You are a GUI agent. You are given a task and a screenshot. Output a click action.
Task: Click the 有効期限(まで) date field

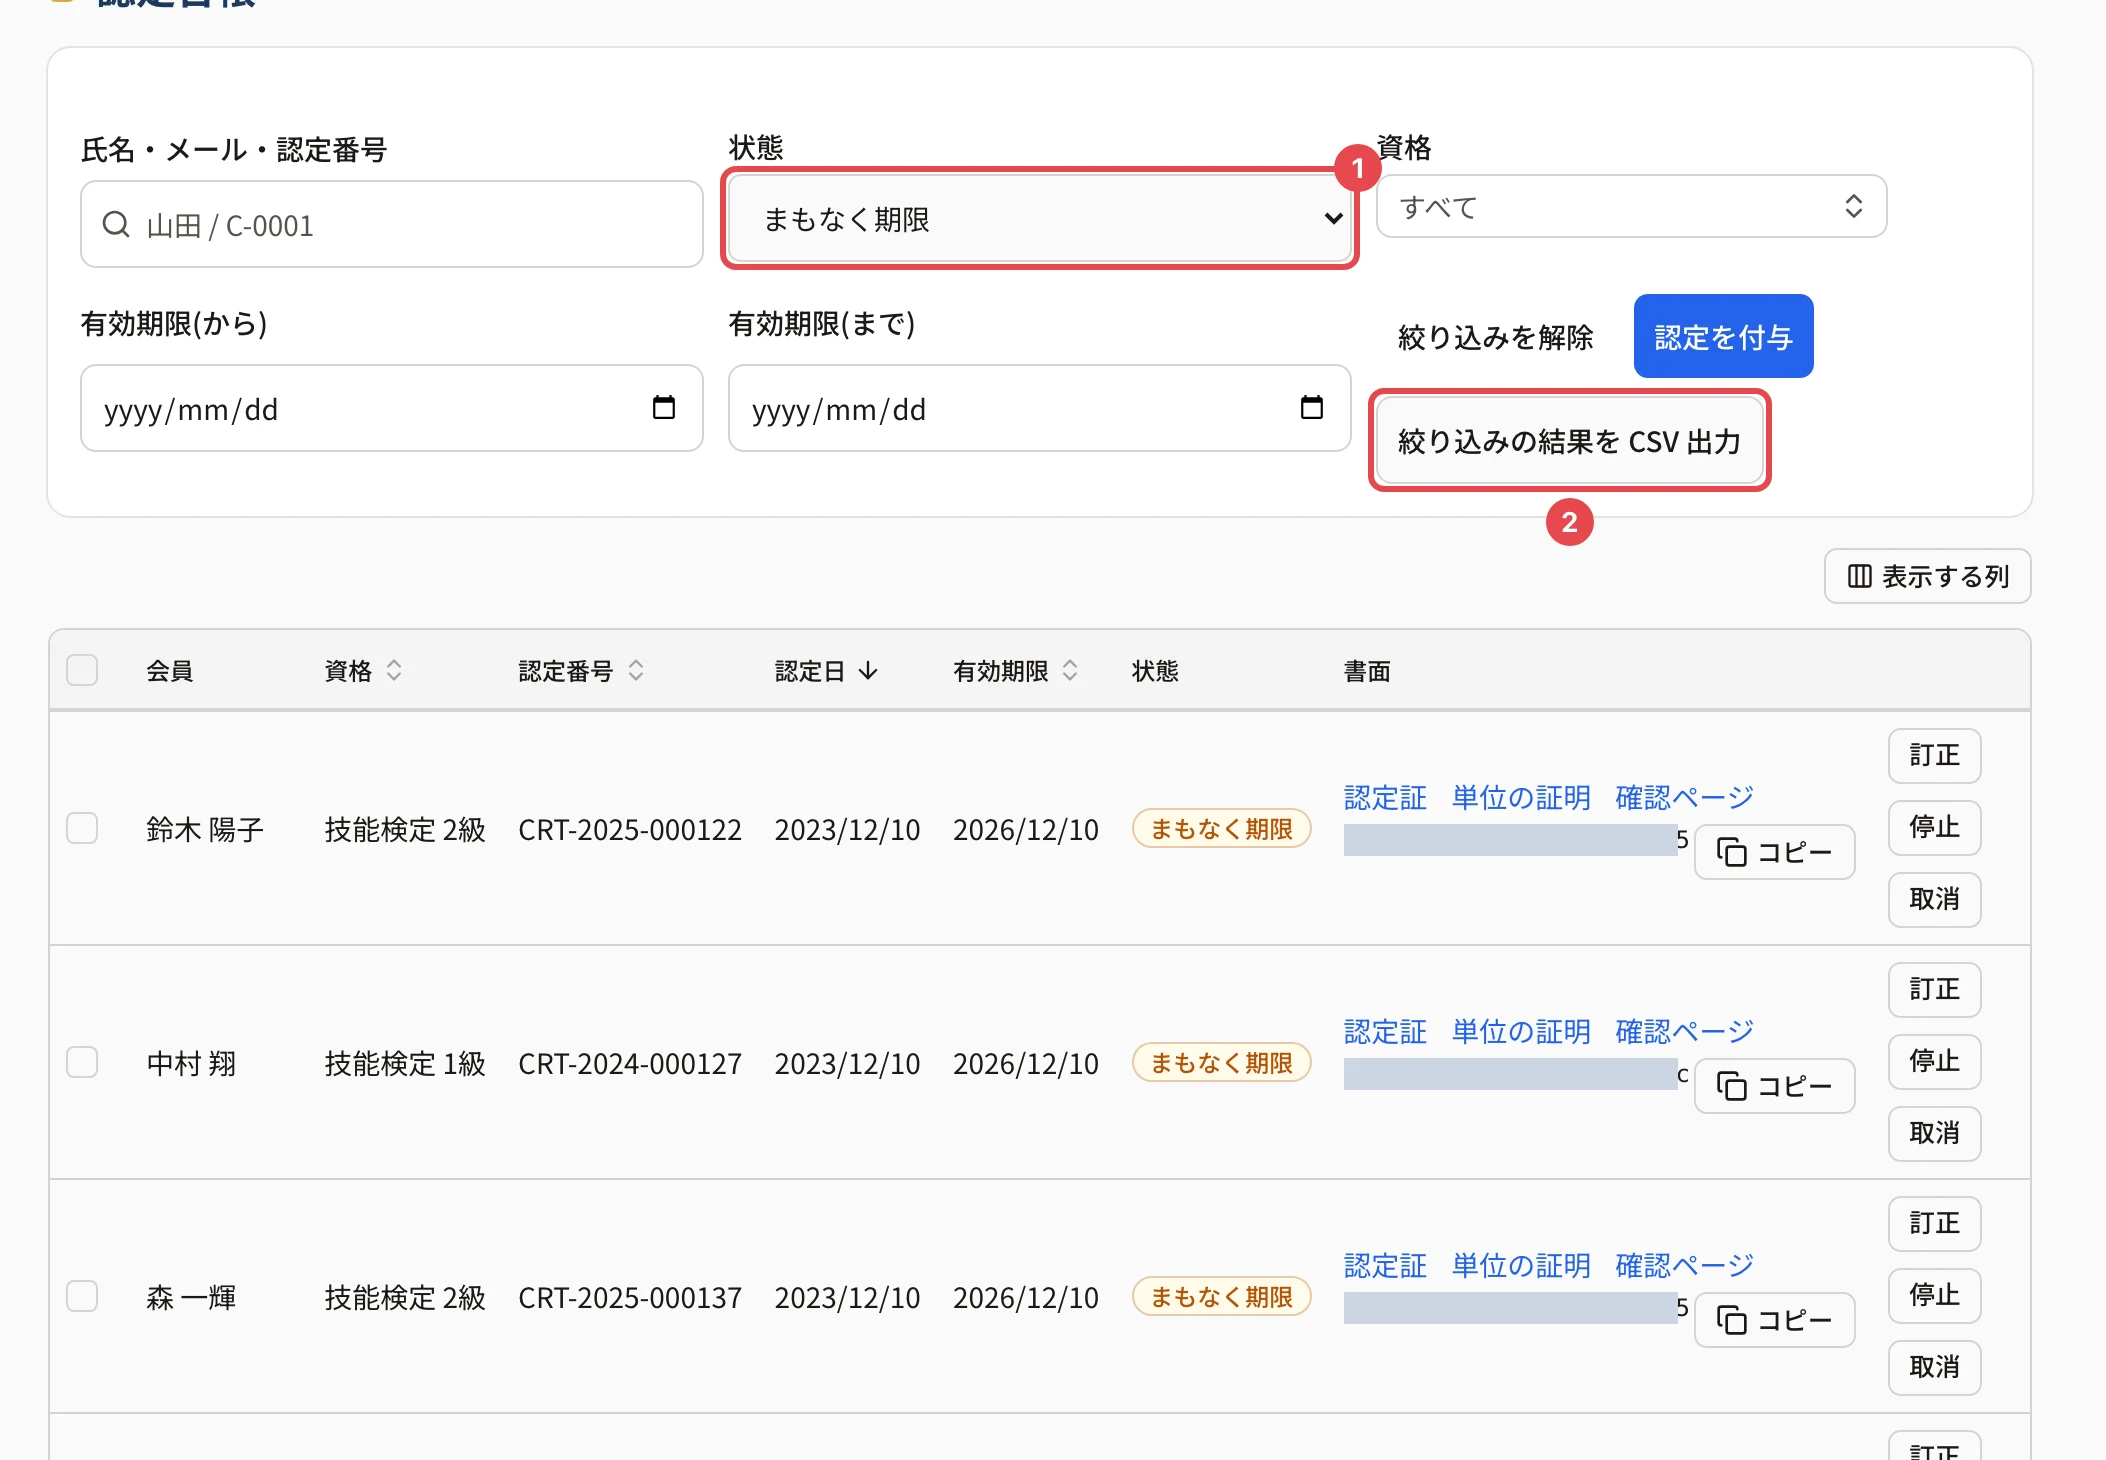(x=1040, y=408)
